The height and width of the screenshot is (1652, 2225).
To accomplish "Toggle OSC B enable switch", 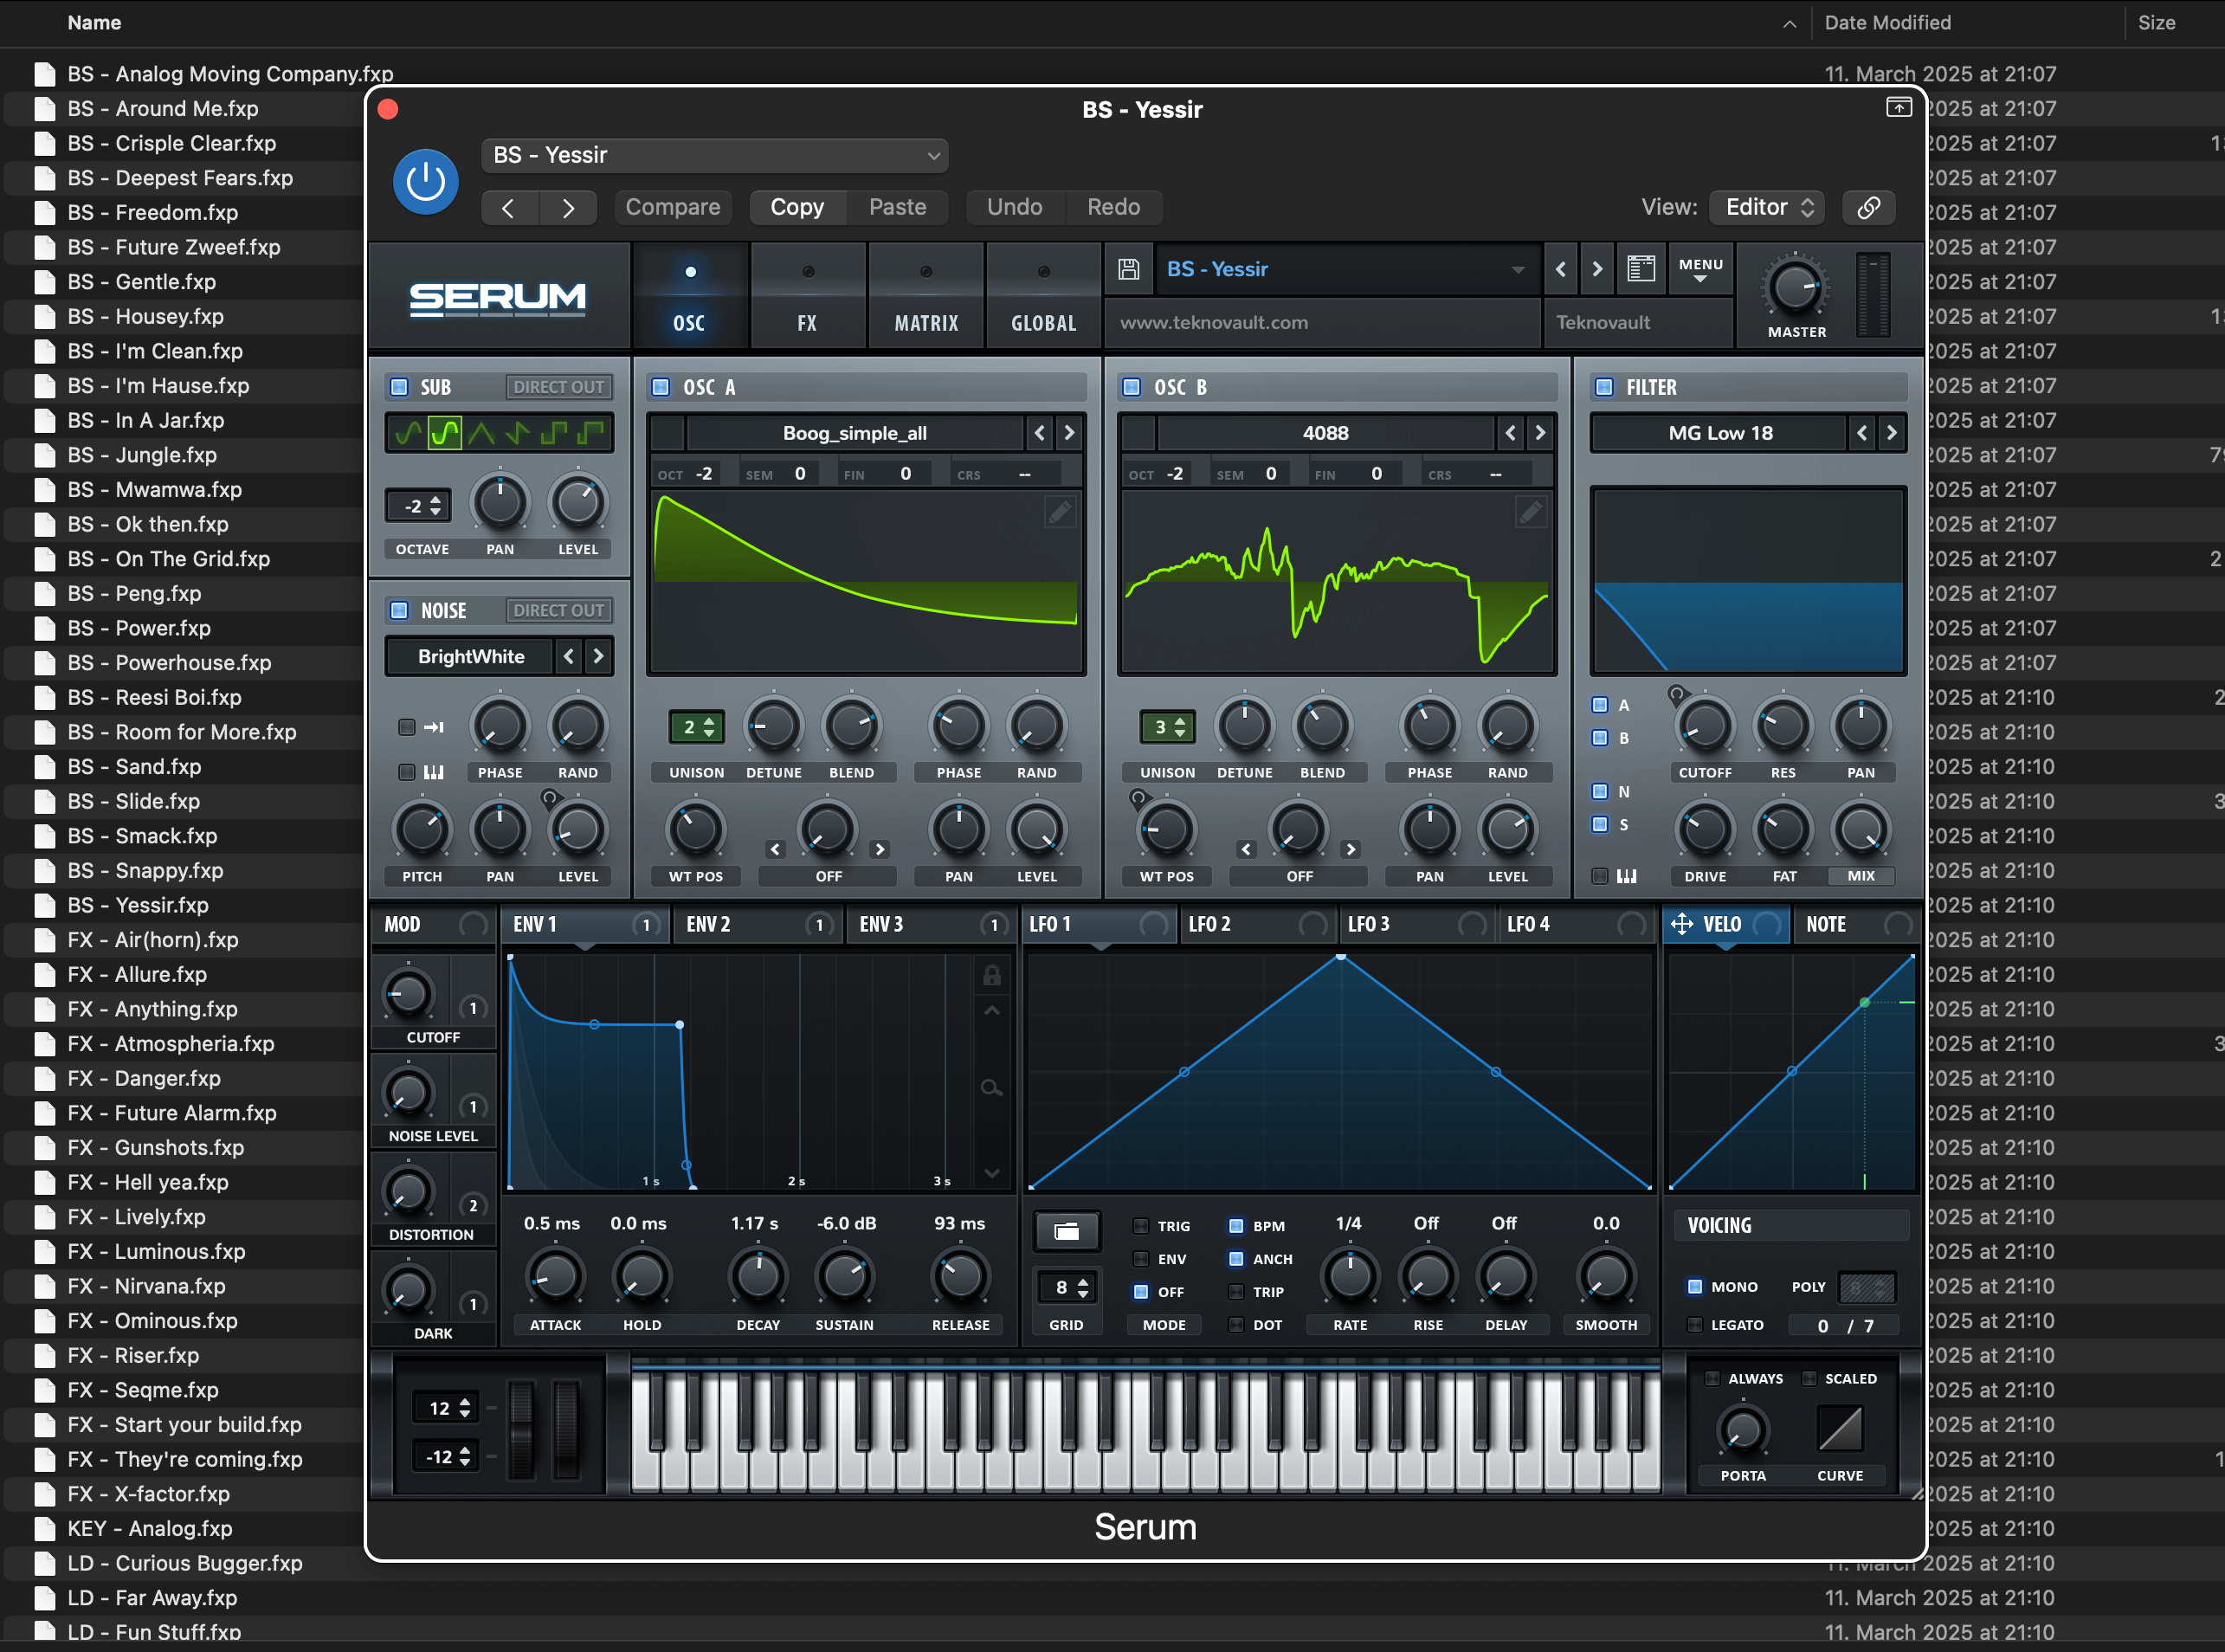I will coord(1131,387).
